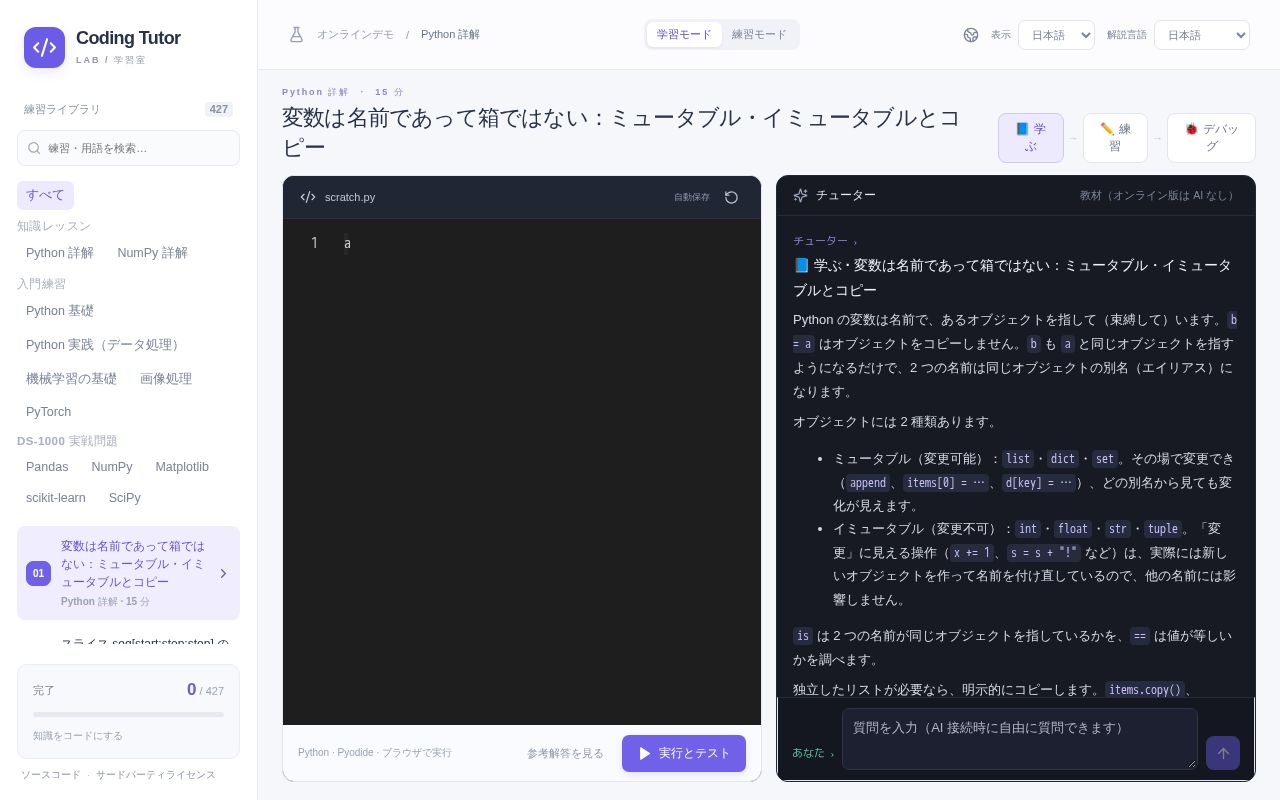Click the Coding Tutor logo icon
This screenshot has height=800, width=1280.
click(x=44, y=47)
